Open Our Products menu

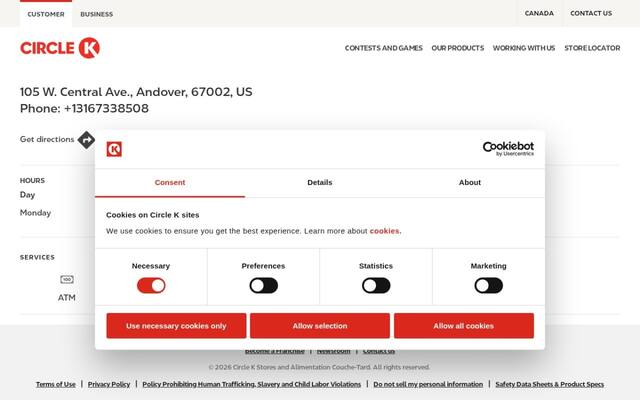tap(458, 48)
